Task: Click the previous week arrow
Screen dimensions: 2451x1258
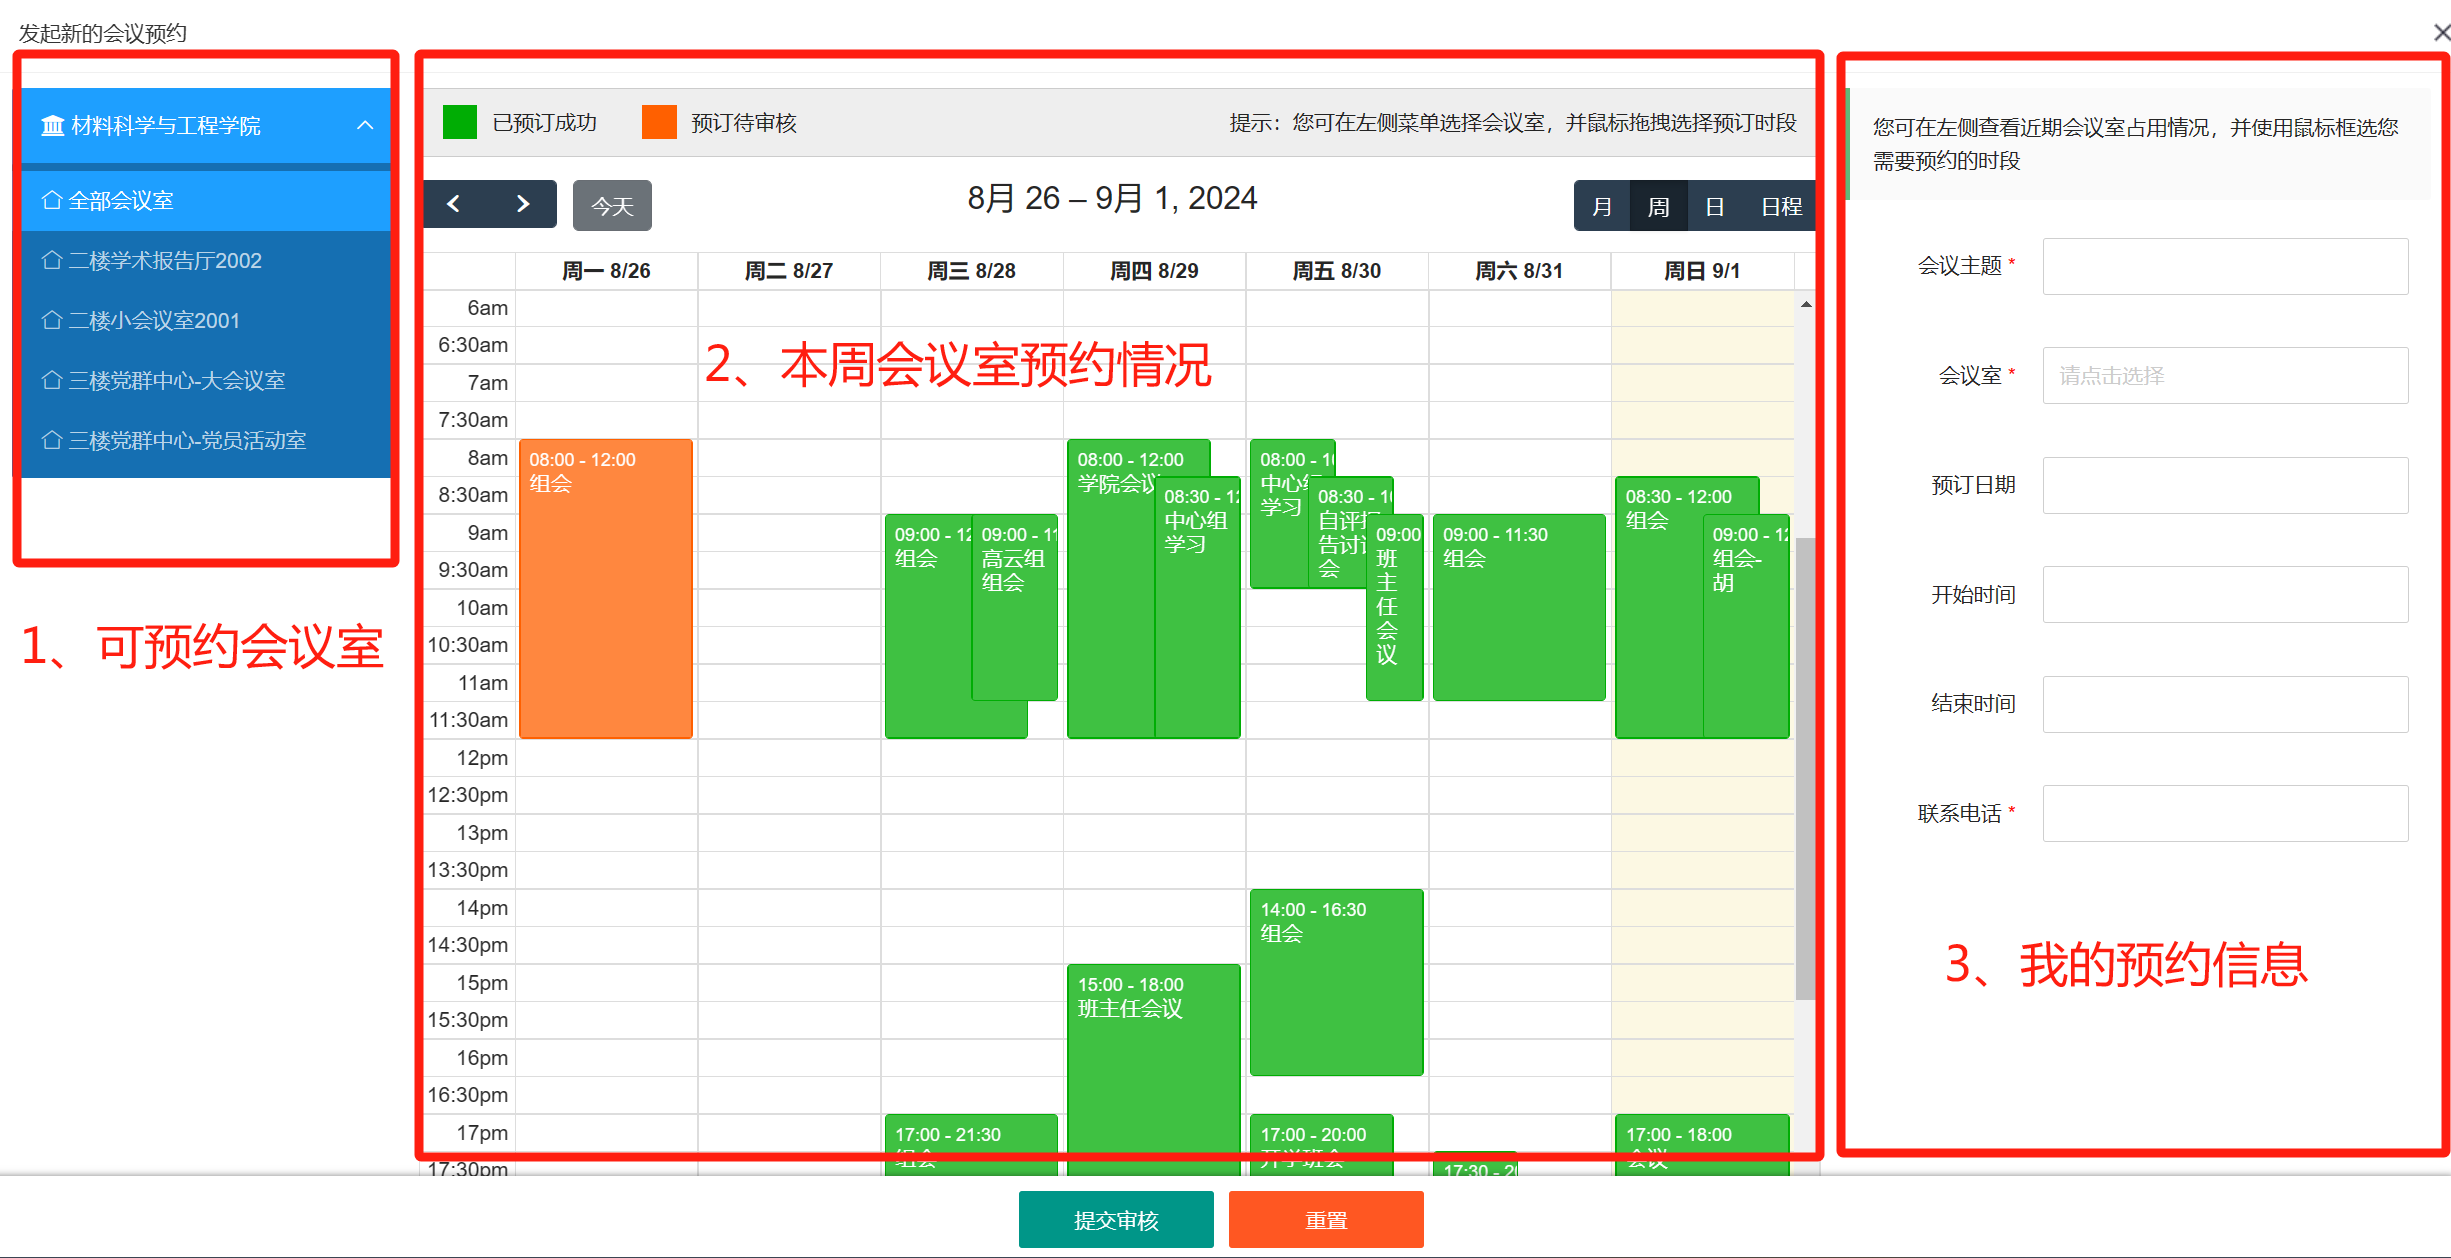Action: click(x=454, y=205)
